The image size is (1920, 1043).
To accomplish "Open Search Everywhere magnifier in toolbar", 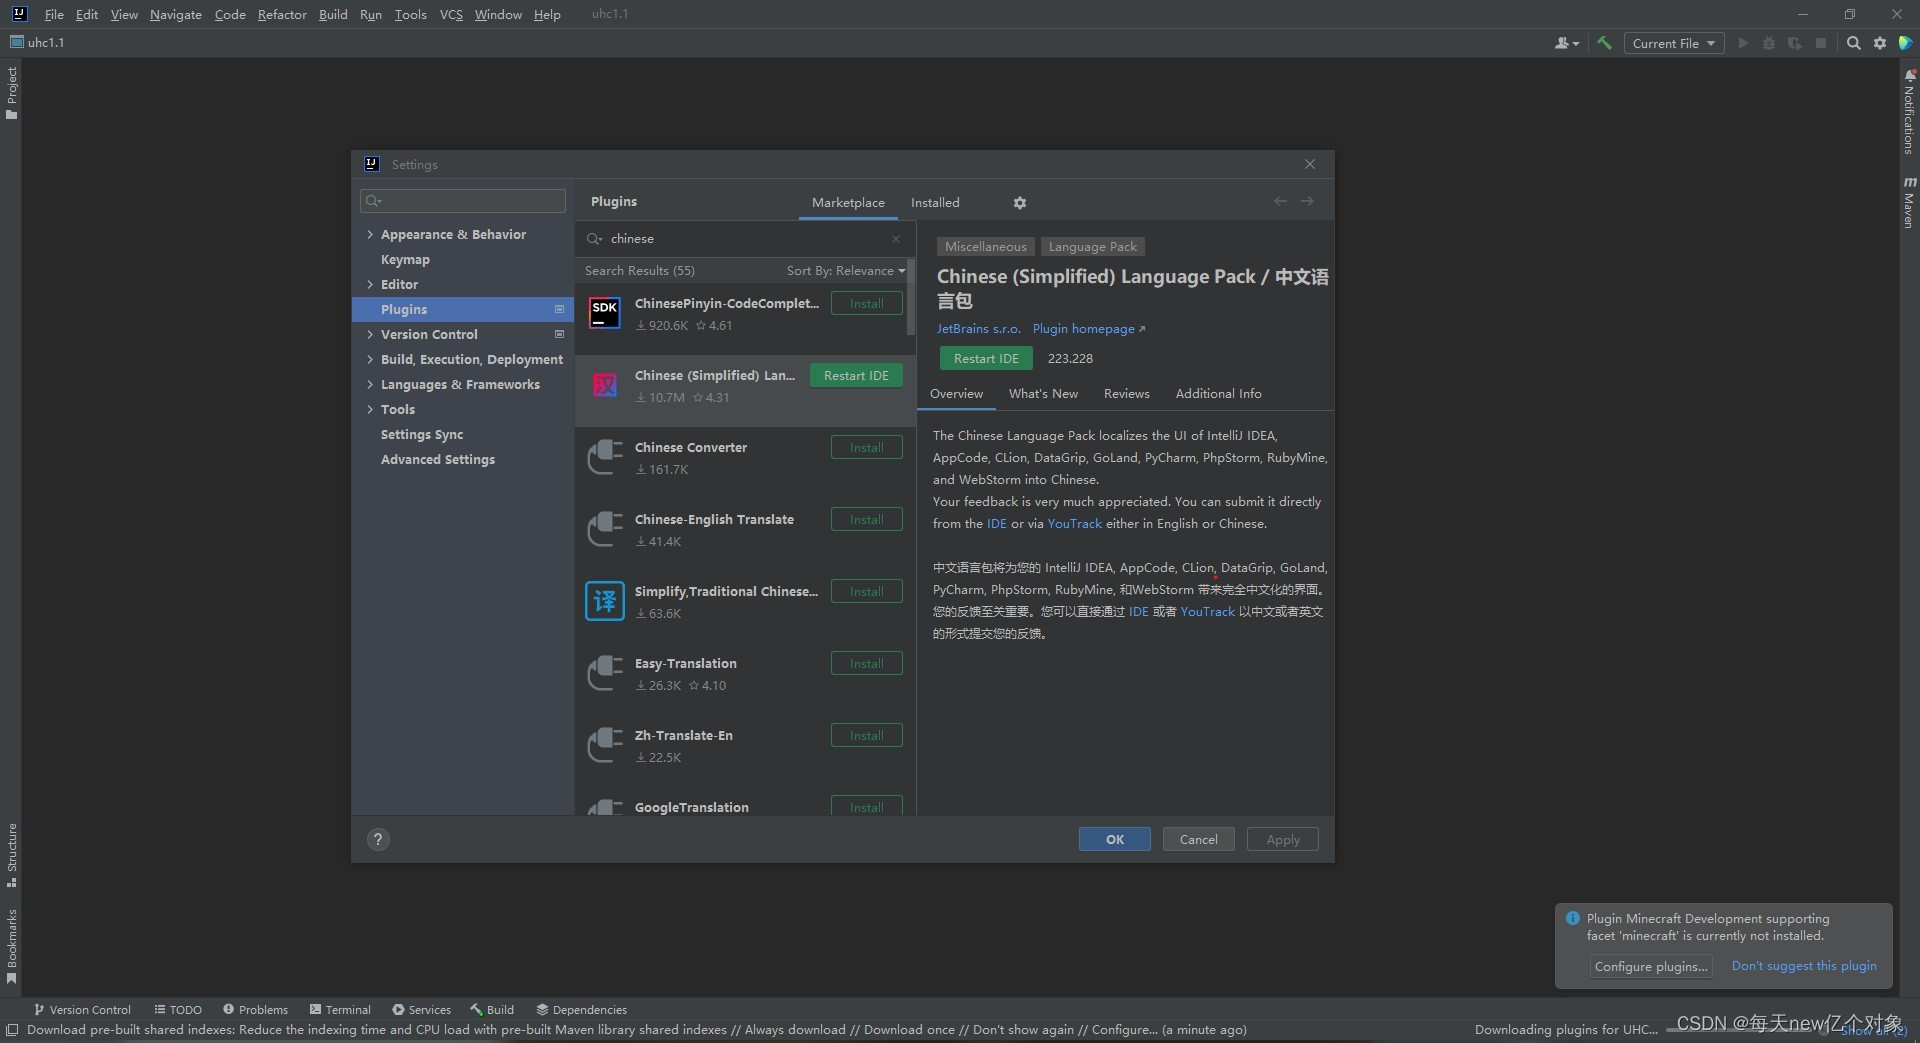I will click(x=1853, y=43).
